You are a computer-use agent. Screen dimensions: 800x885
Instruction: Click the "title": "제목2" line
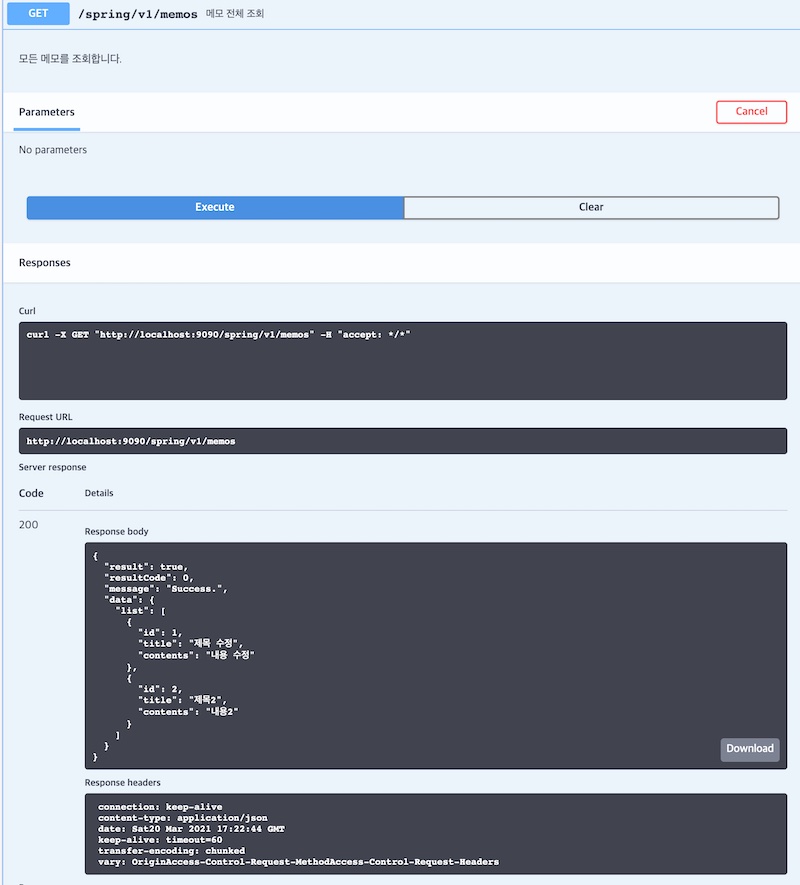tap(182, 700)
